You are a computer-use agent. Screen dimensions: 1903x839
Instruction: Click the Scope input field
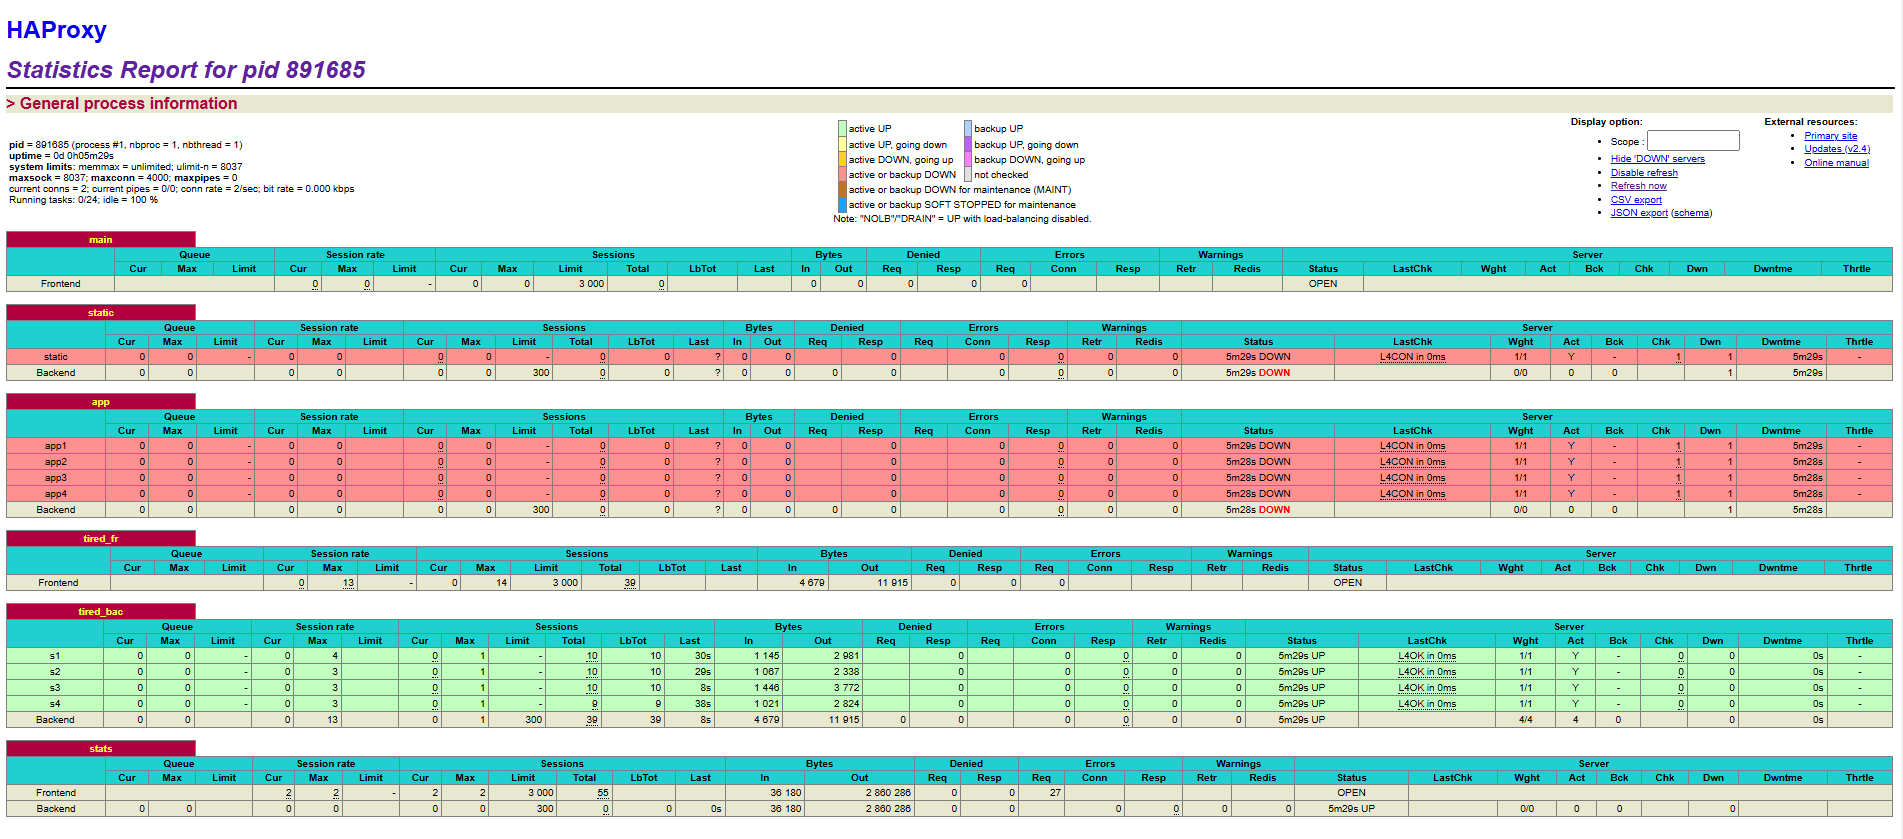tap(1693, 141)
